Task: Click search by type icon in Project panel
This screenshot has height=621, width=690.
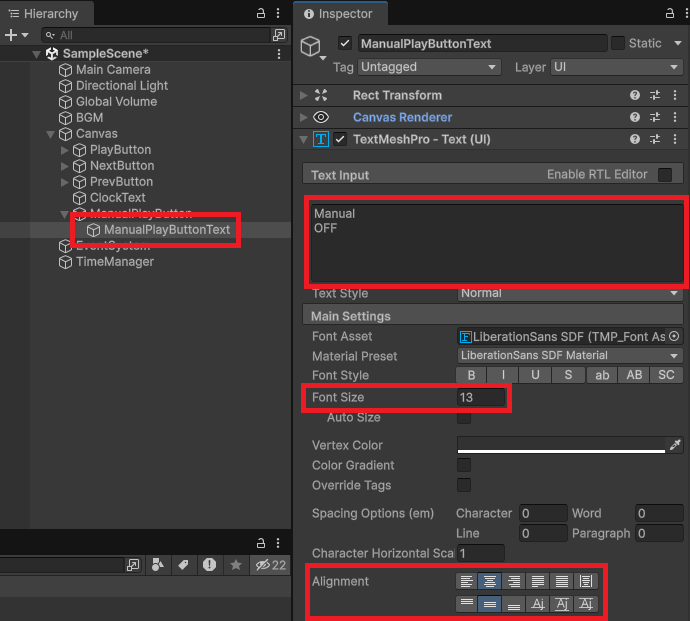Action: pos(158,565)
